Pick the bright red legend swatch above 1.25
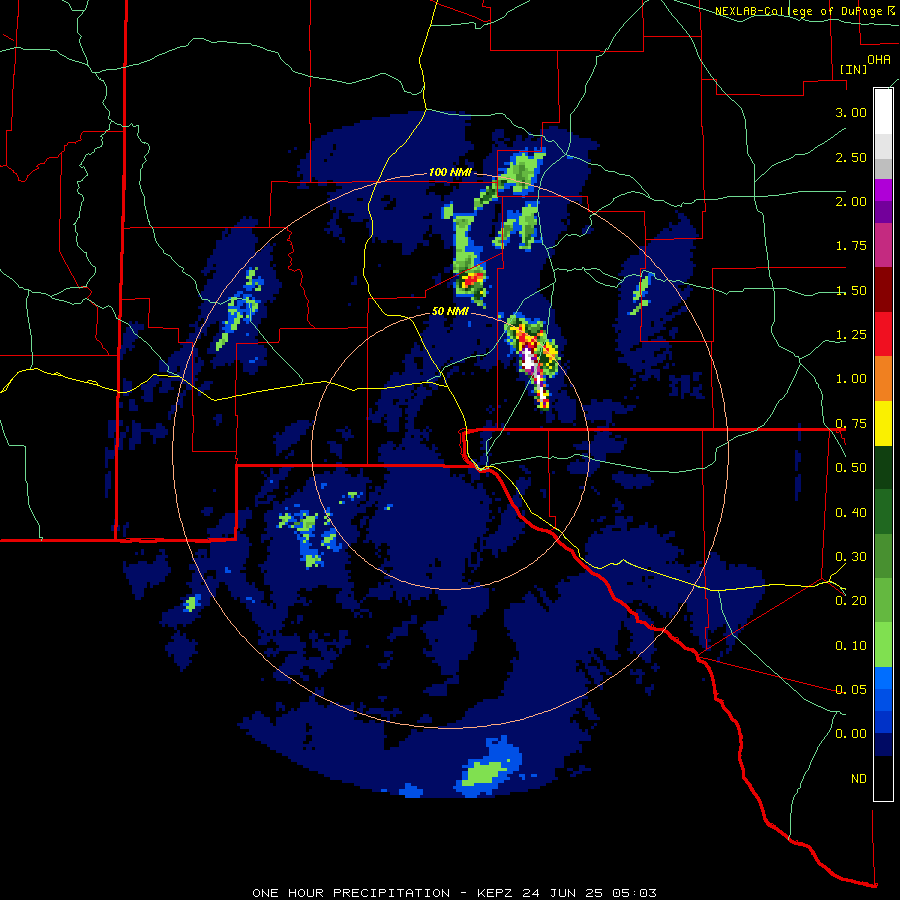Screen dimensions: 900x900 [x=883, y=334]
